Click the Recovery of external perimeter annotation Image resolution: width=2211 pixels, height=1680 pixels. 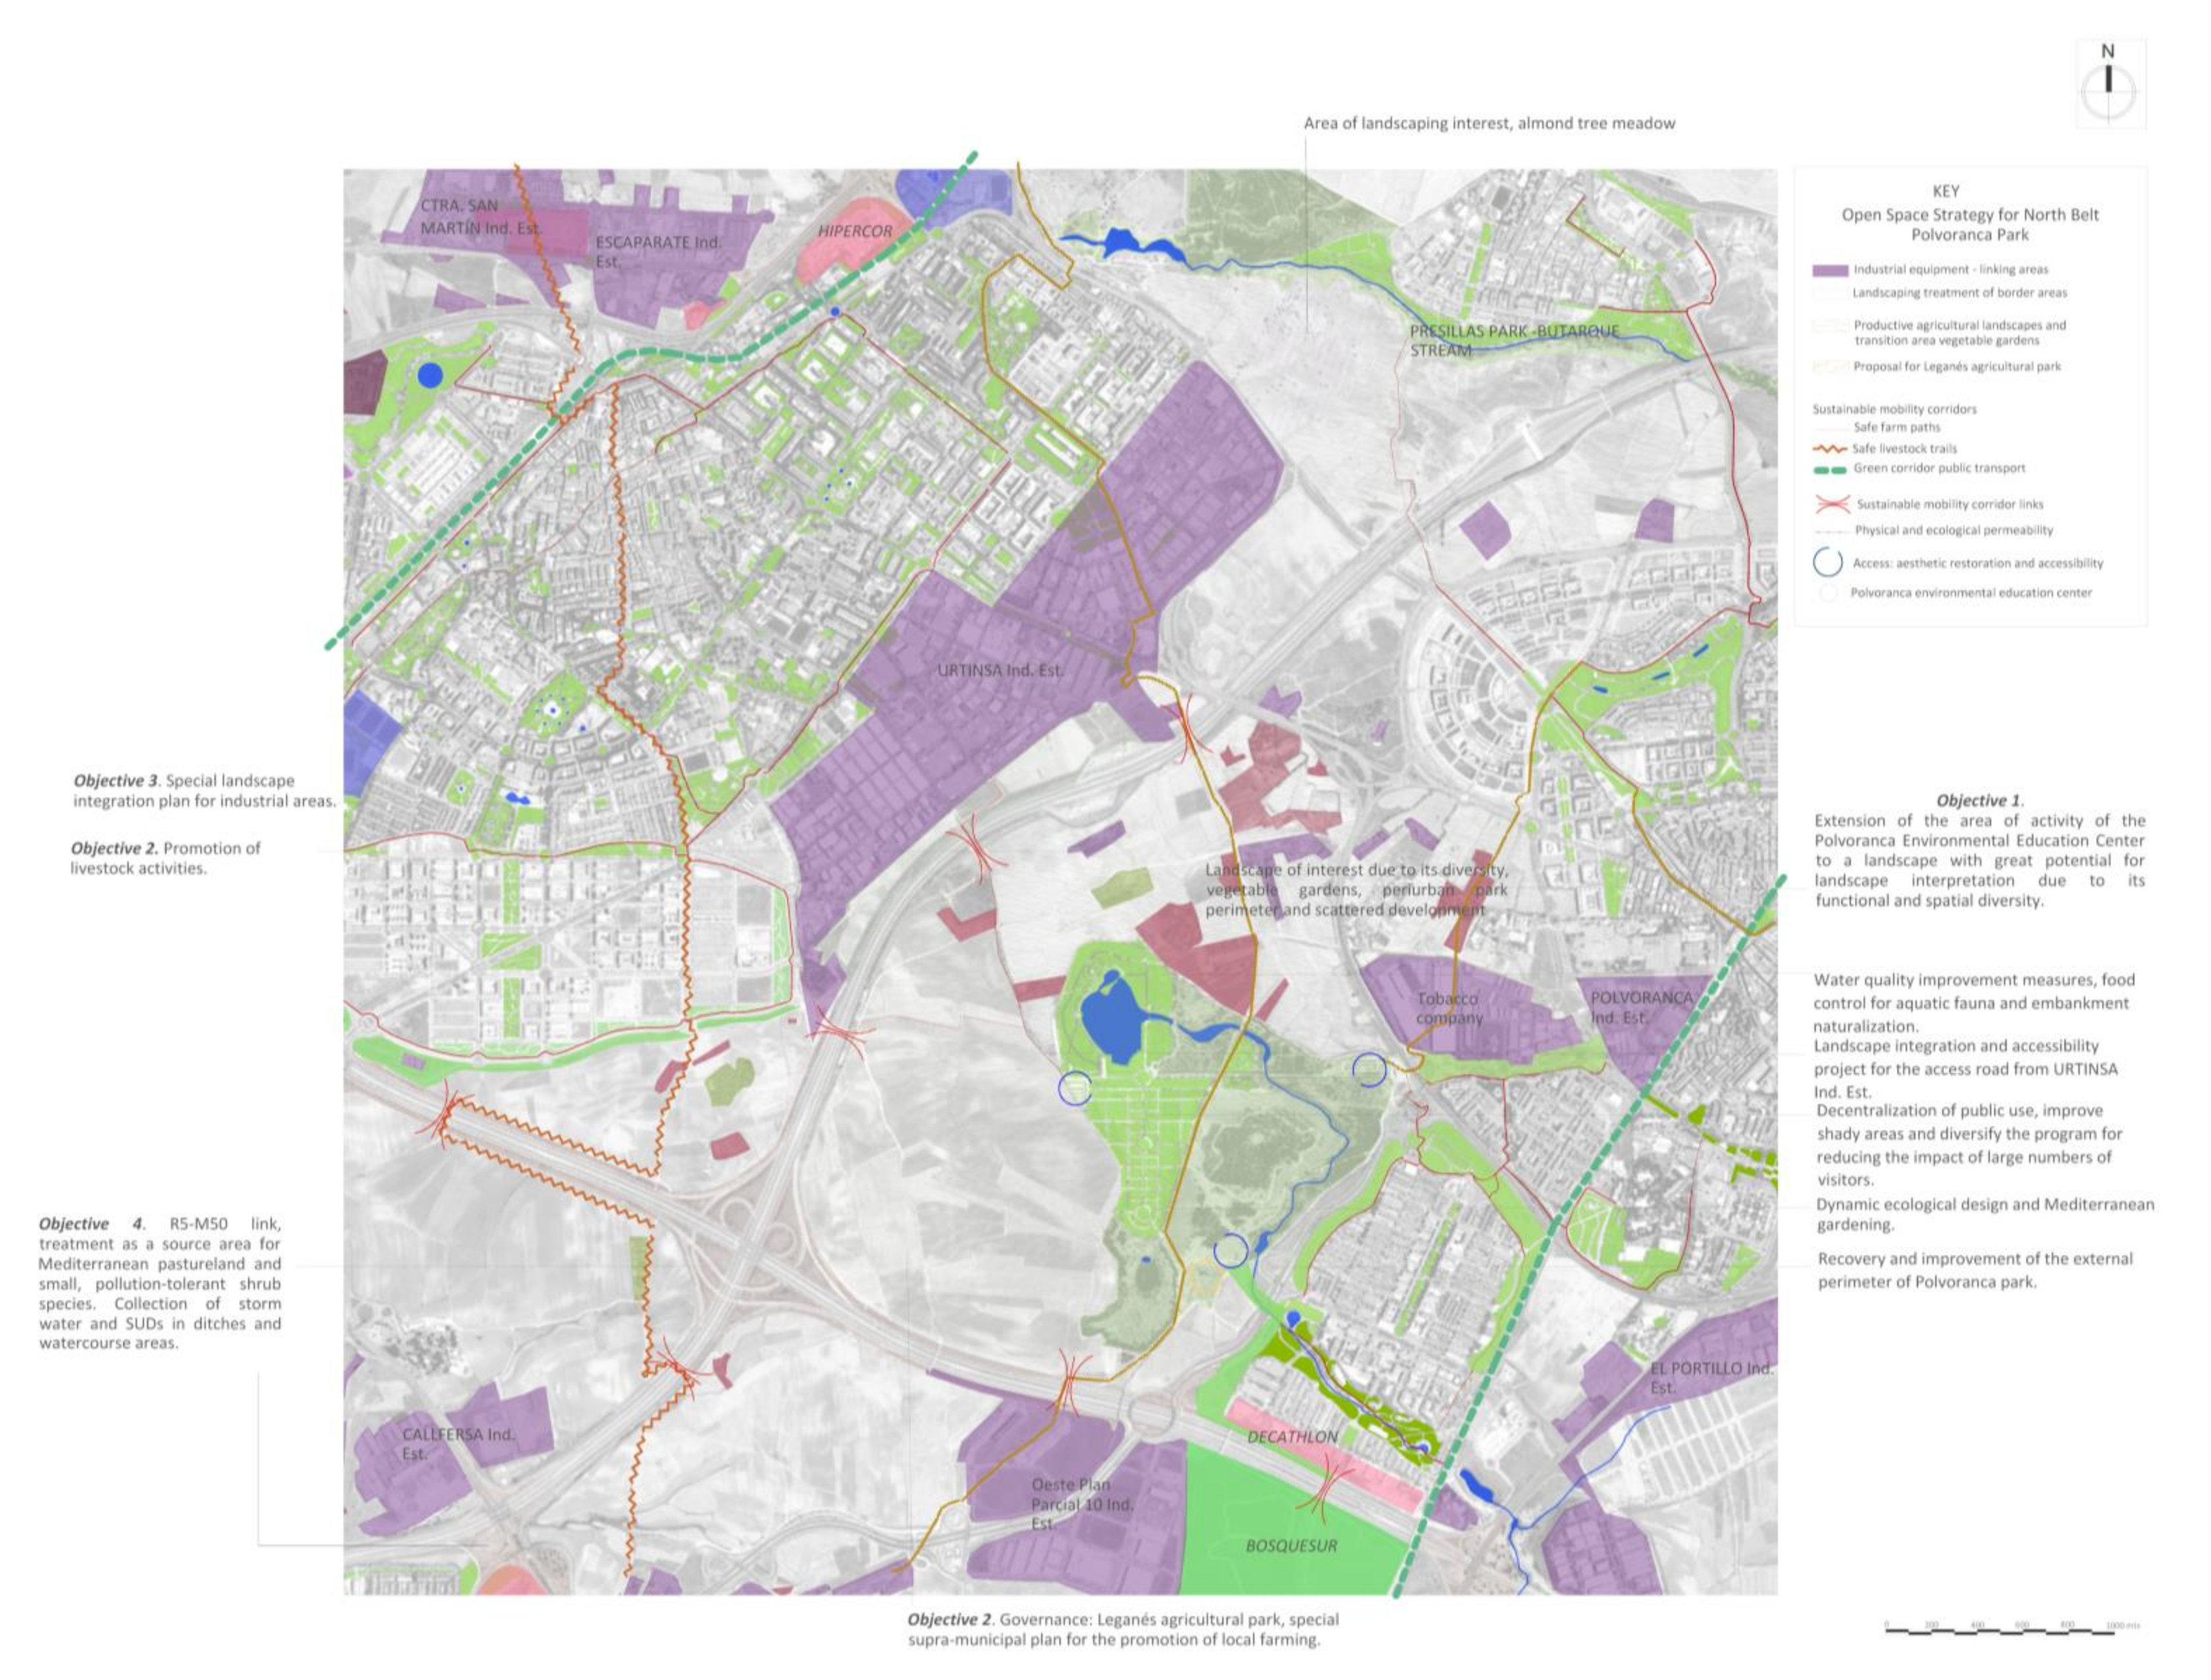pos(1975,1270)
